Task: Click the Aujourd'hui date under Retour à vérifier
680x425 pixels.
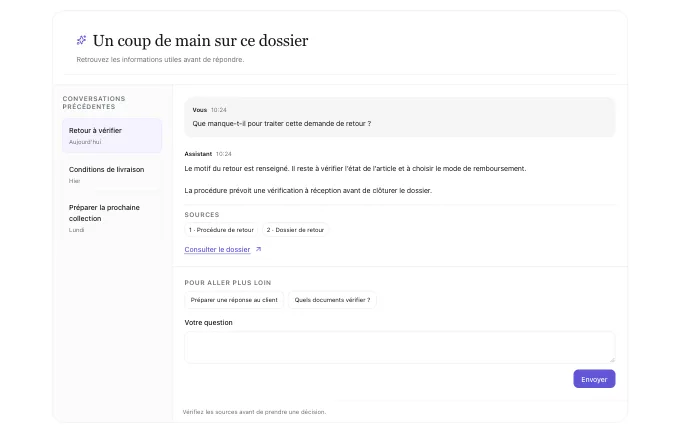Action: point(85,142)
